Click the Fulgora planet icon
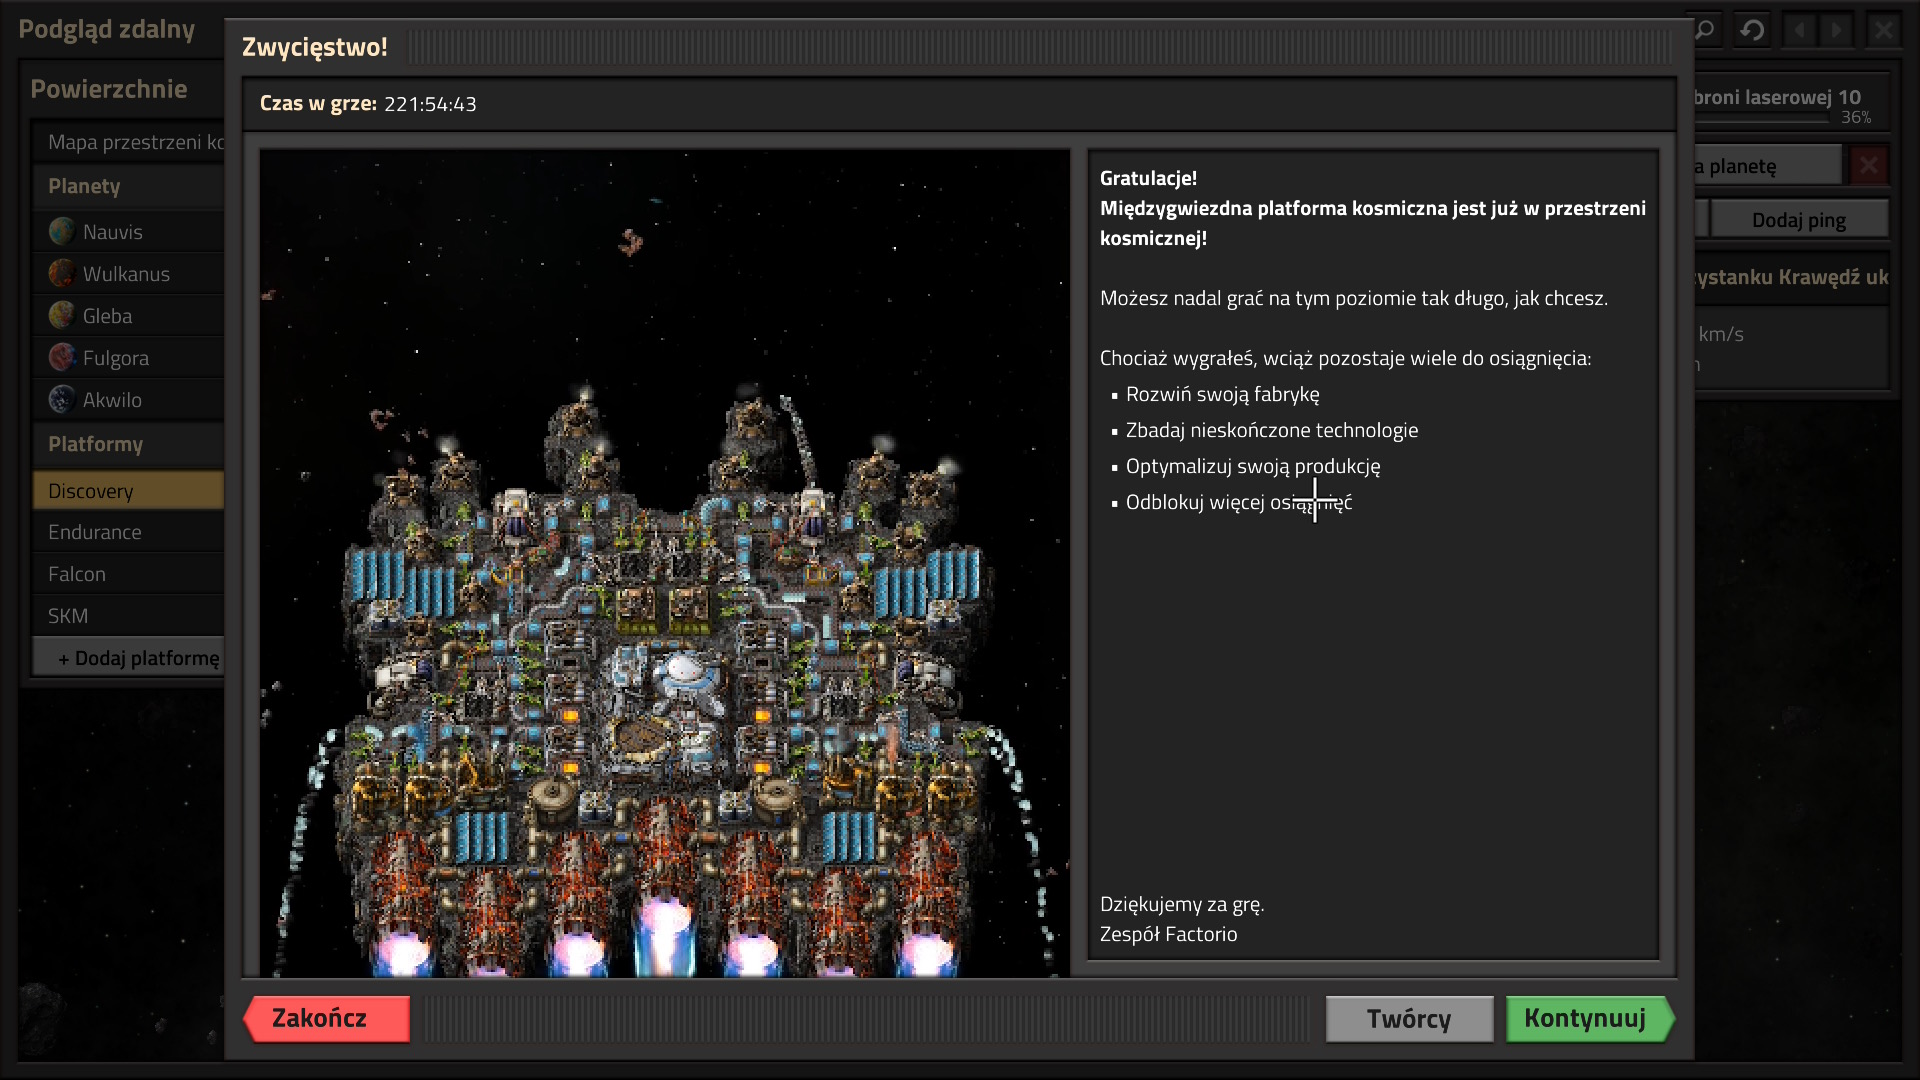 pyautogui.click(x=62, y=358)
